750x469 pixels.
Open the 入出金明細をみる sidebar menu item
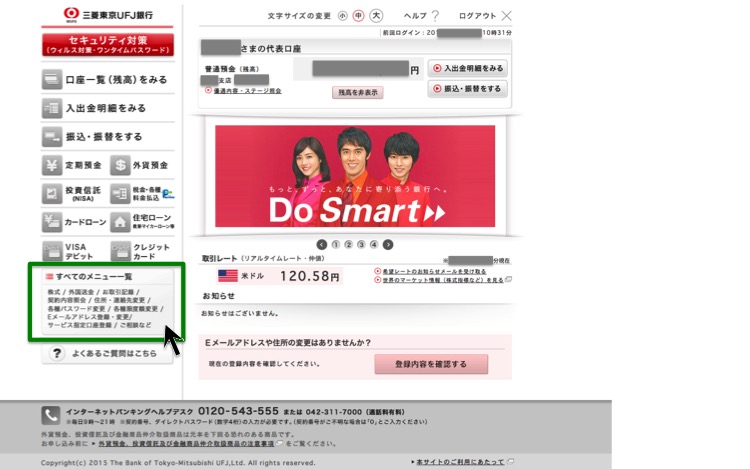(108, 109)
